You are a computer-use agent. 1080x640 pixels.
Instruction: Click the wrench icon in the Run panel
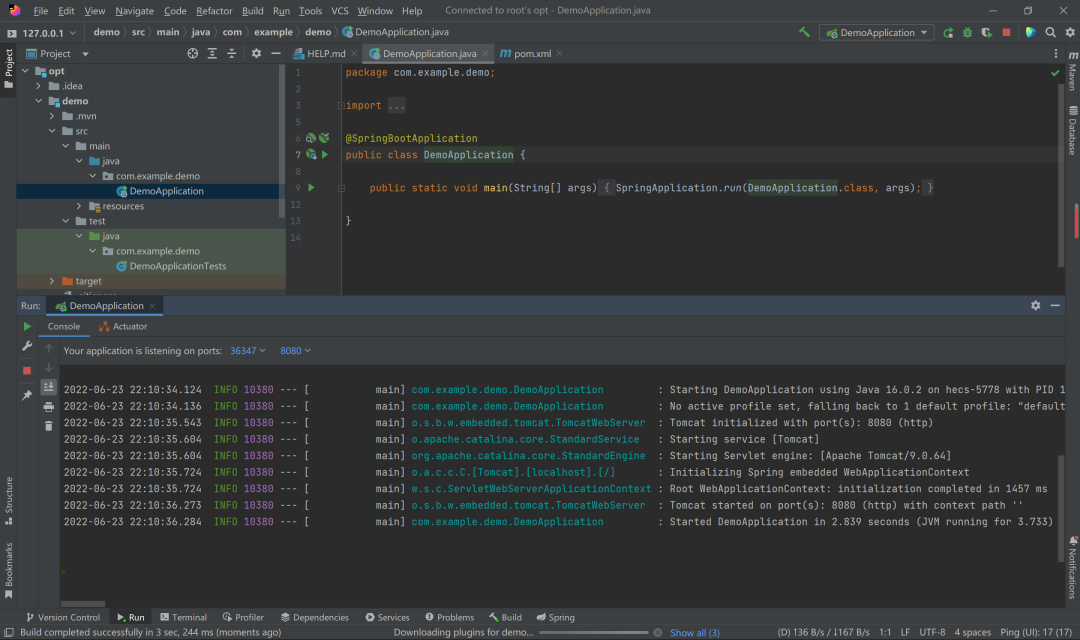point(27,346)
